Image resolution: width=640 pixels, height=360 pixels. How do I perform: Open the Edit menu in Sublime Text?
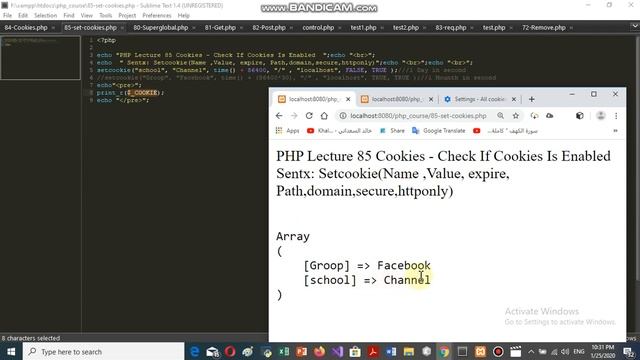[x=23, y=16]
